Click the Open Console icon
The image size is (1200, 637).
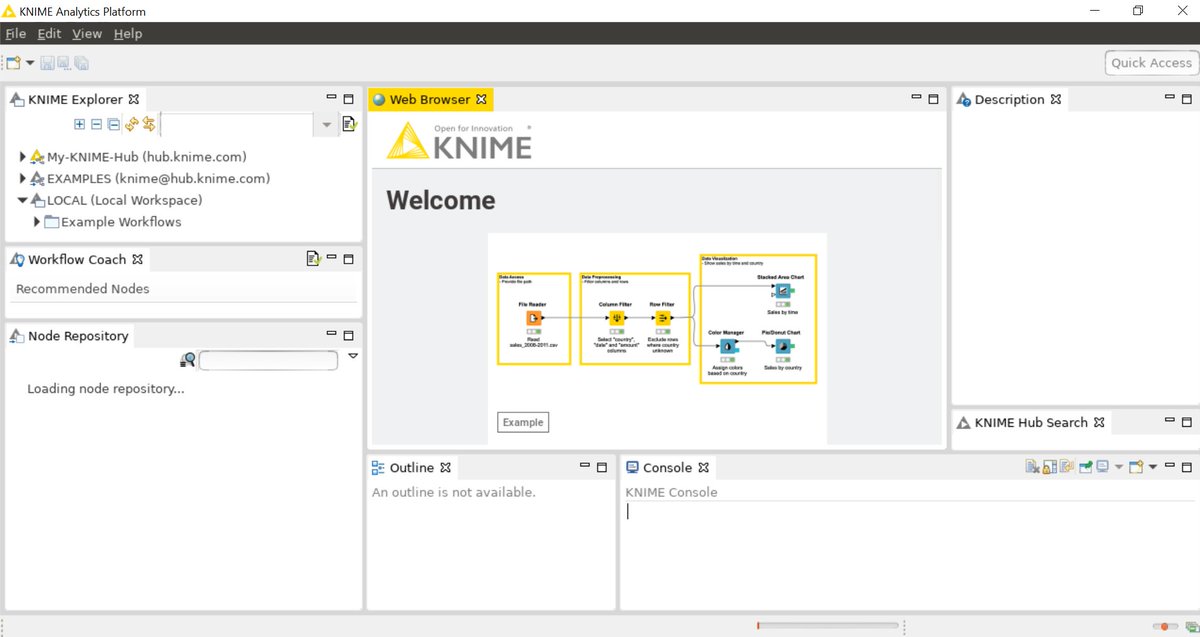(x=1136, y=467)
